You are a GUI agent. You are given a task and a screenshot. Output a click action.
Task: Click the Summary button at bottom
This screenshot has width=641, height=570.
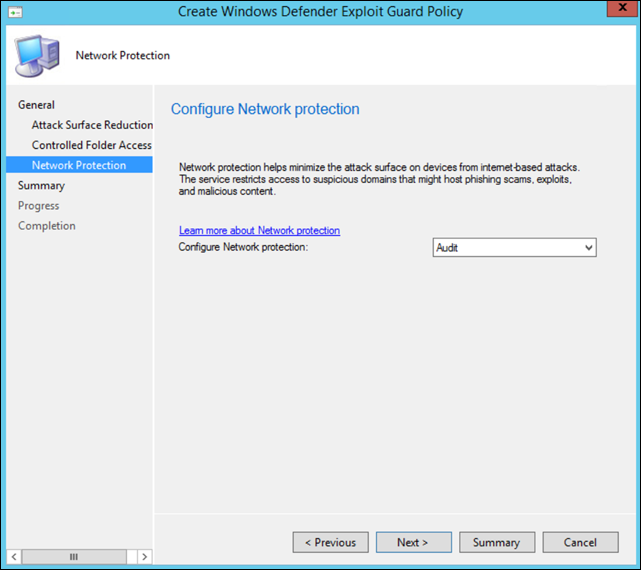497,542
